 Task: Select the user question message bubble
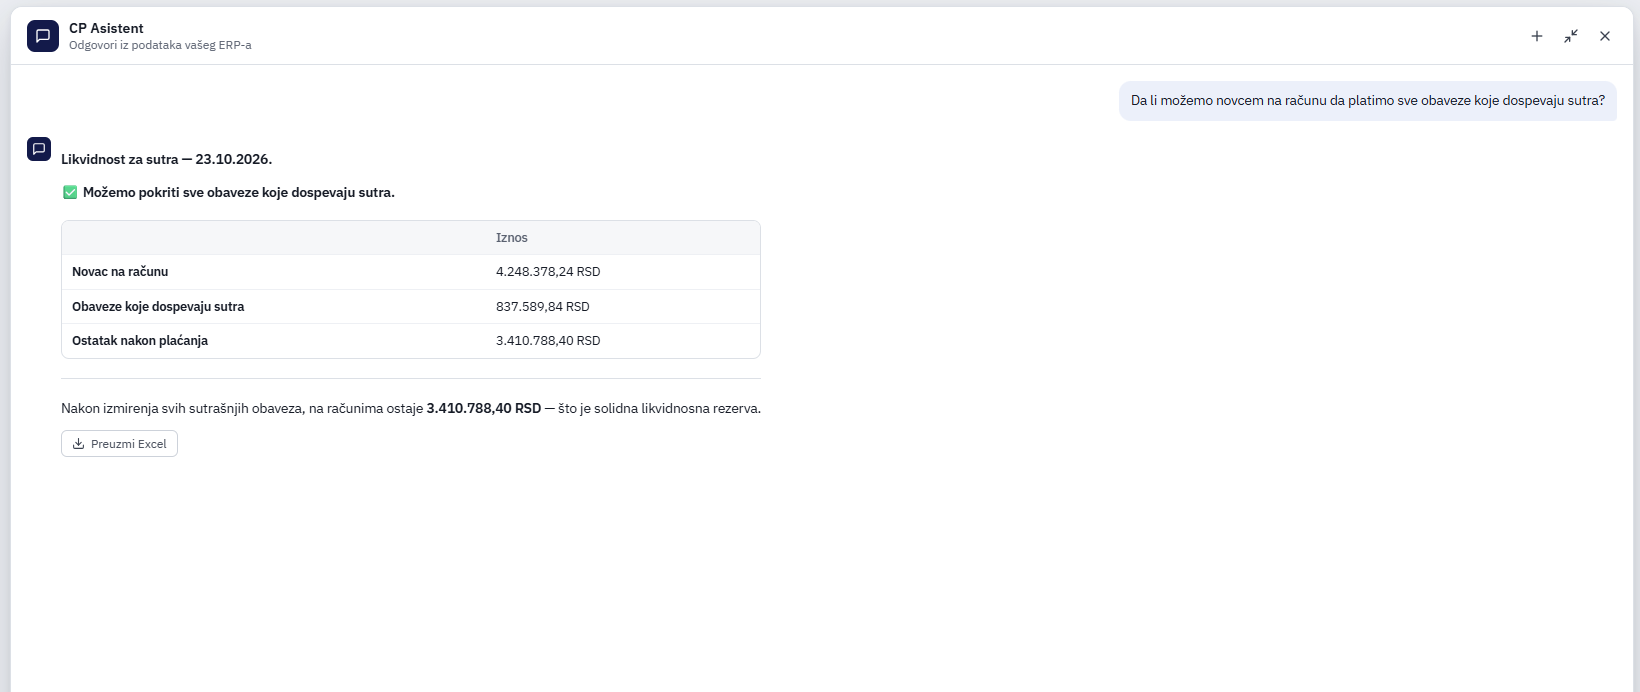(x=1367, y=101)
